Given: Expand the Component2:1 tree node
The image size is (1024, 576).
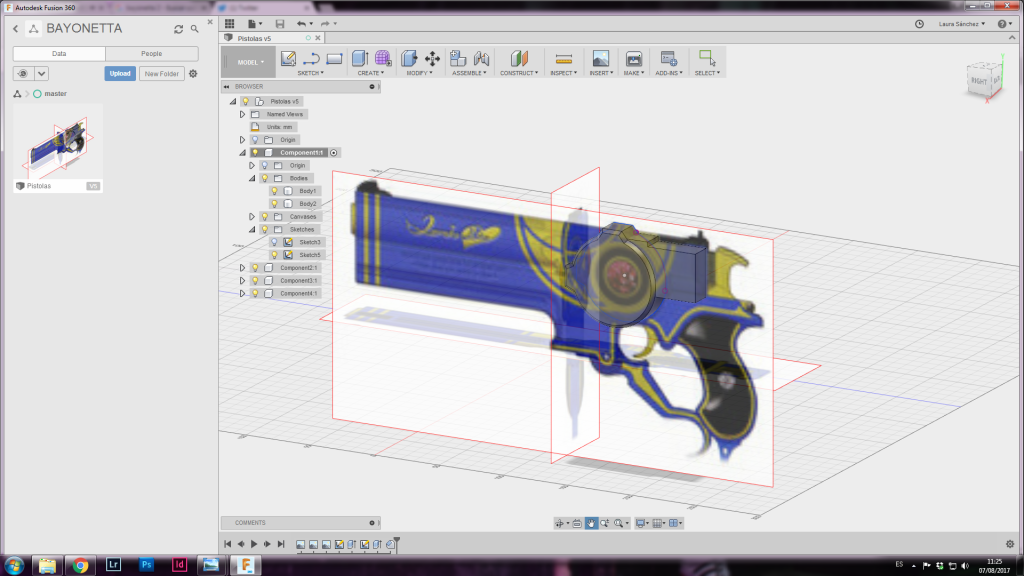Looking at the screenshot, I should [x=242, y=268].
